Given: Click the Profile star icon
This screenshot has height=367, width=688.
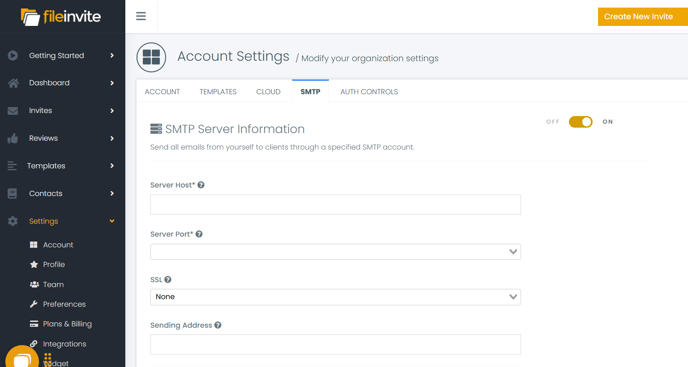Looking at the screenshot, I should point(34,264).
